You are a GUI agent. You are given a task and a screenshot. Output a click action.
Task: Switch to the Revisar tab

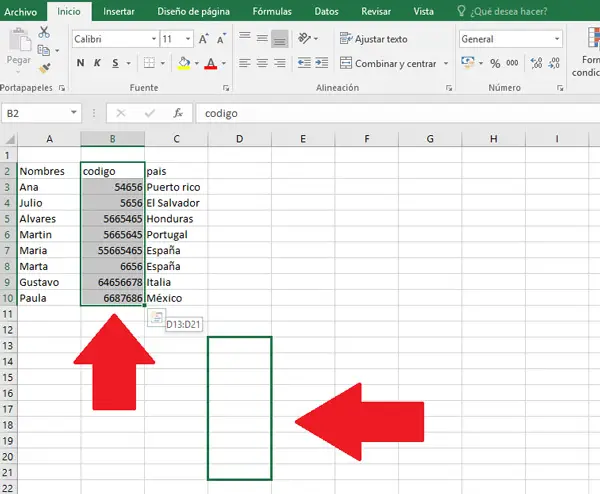(376, 11)
